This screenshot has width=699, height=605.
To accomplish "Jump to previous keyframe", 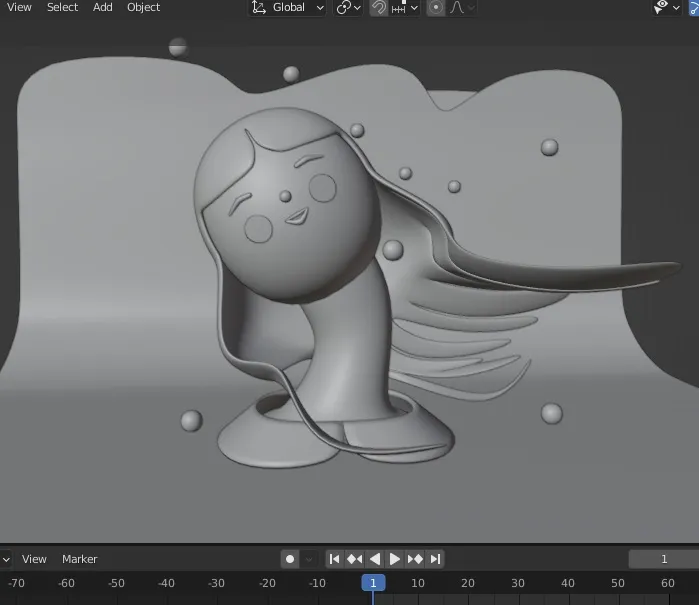I will tap(354, 559).
